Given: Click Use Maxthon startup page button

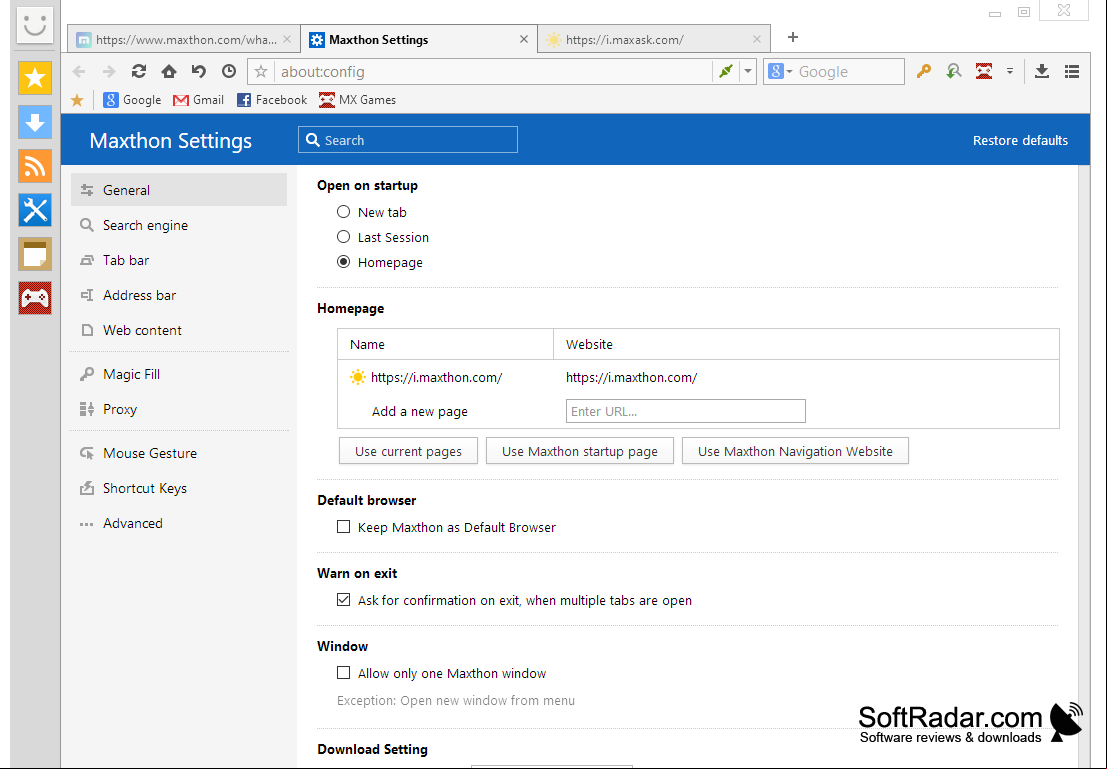Looking at the screenshot, I should click(x=580, y=451).
